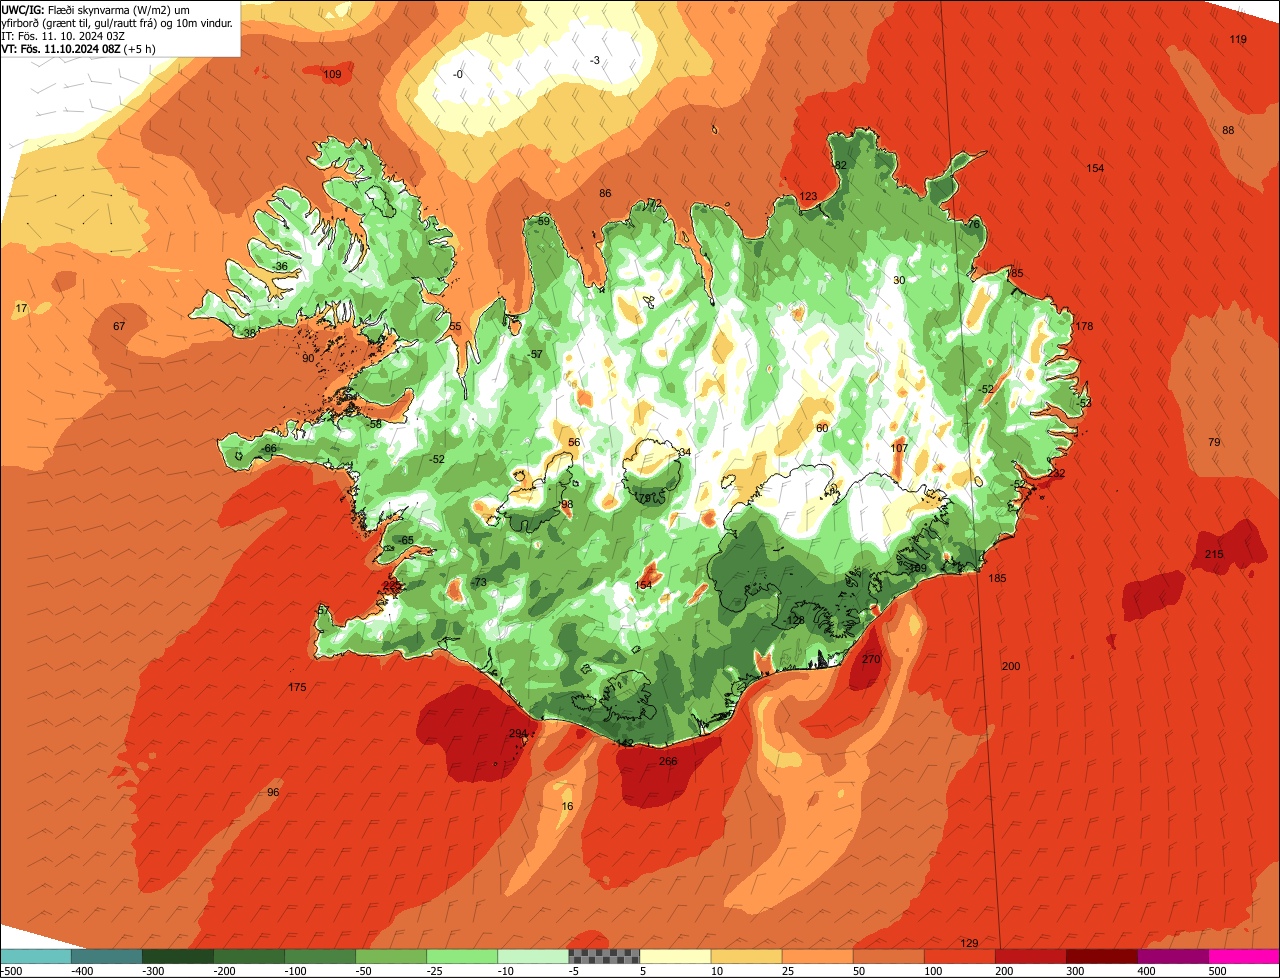Click the '-66' value on Snæfellsnes peninsula
This screenshot has width=1280, height=978.
pos(268,450)
